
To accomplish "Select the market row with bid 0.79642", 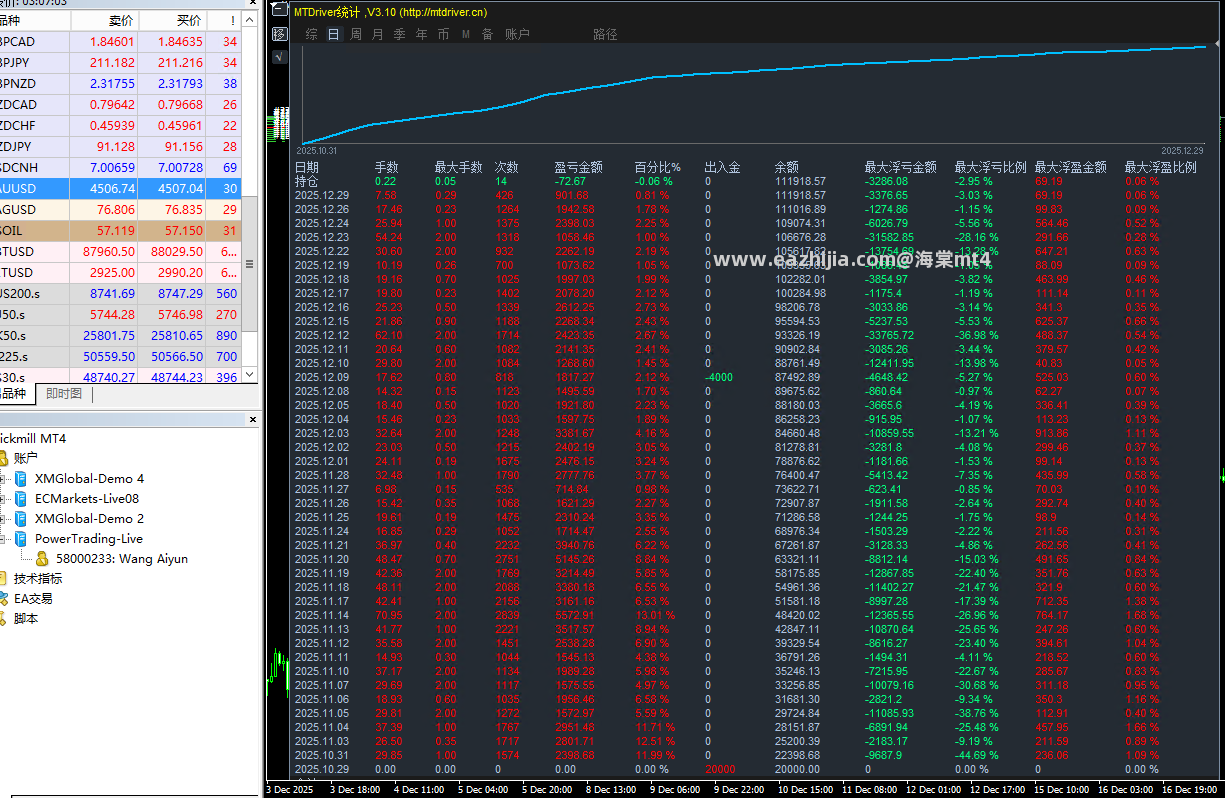I will click(121, 104).
